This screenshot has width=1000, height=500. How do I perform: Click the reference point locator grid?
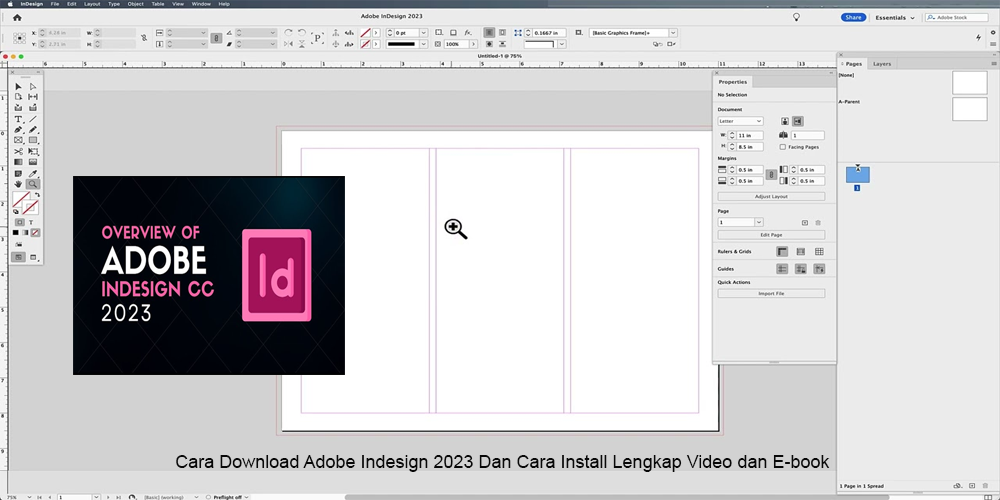20,38
